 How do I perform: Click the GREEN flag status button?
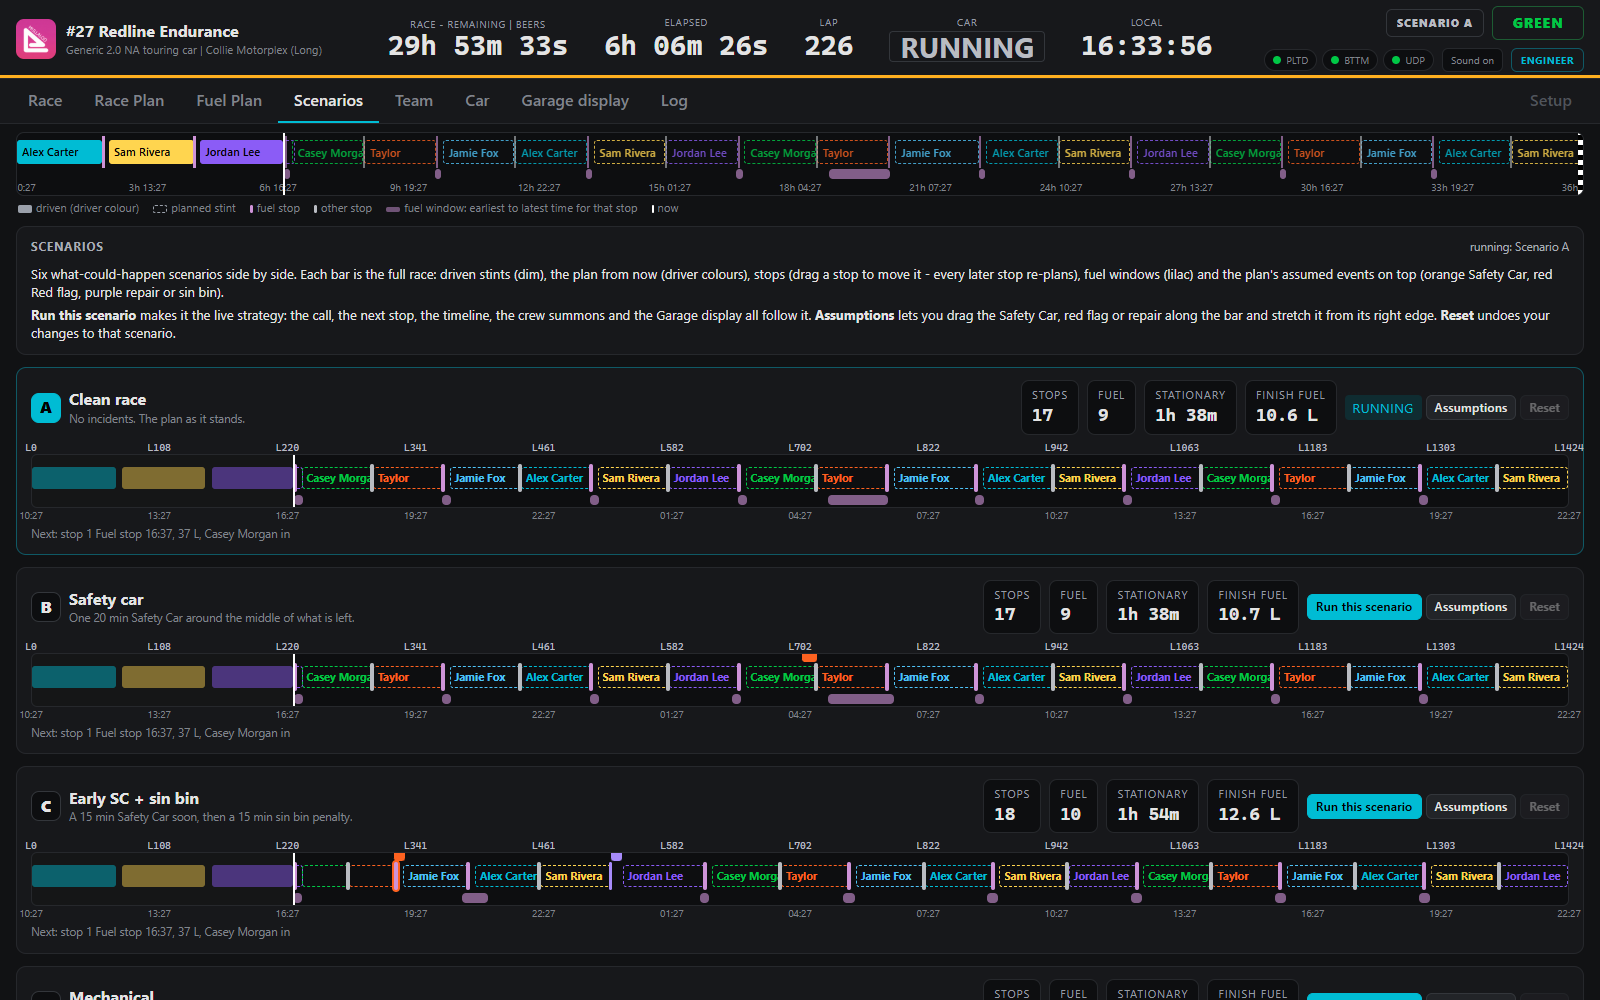1537,23
